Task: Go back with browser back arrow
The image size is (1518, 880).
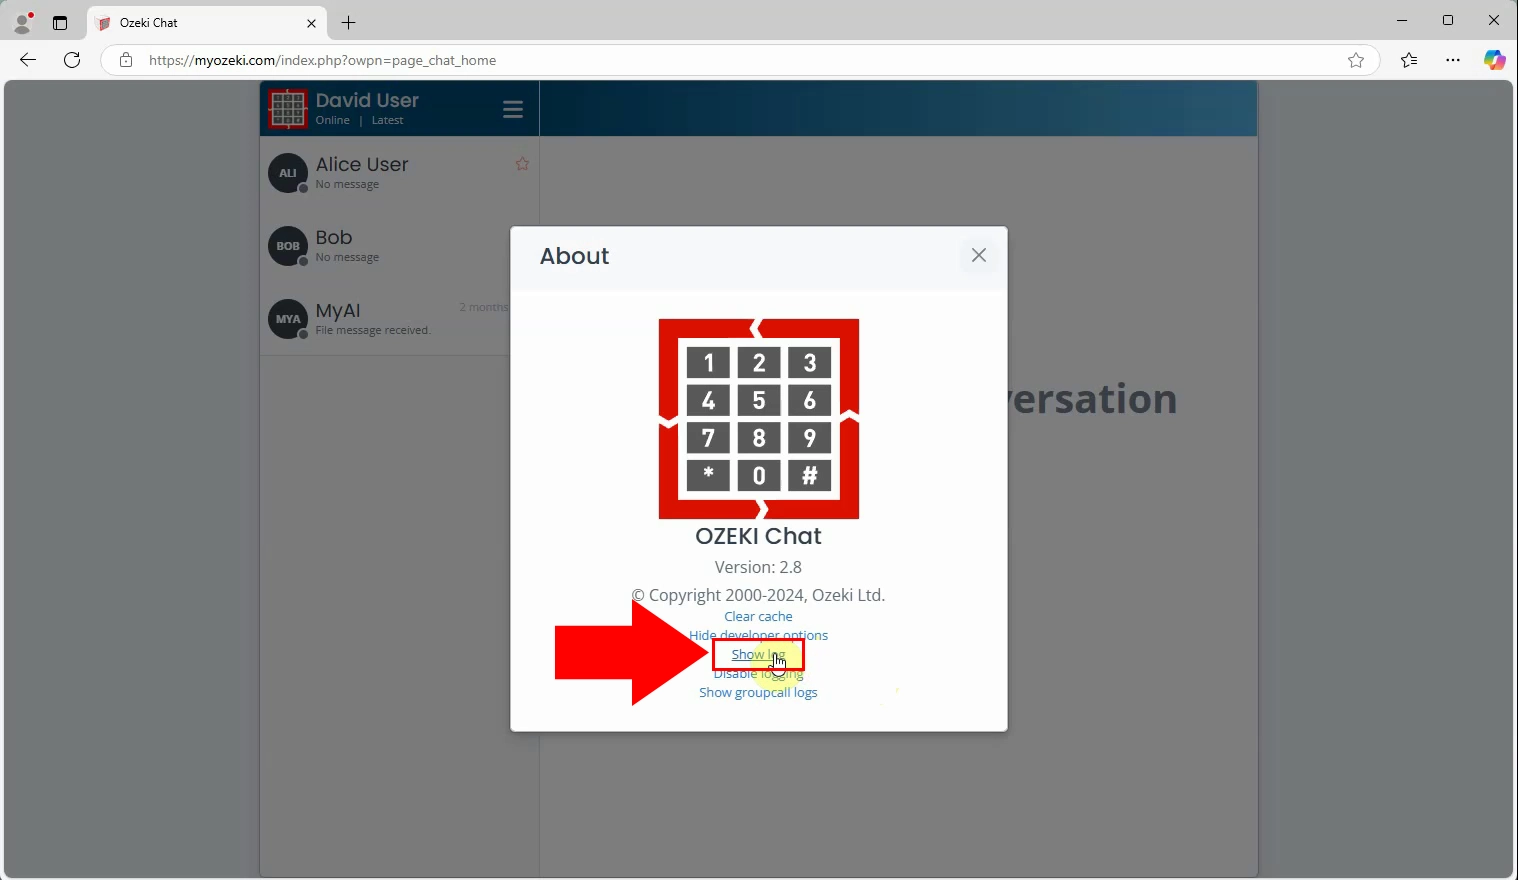Action: point(28,60)
